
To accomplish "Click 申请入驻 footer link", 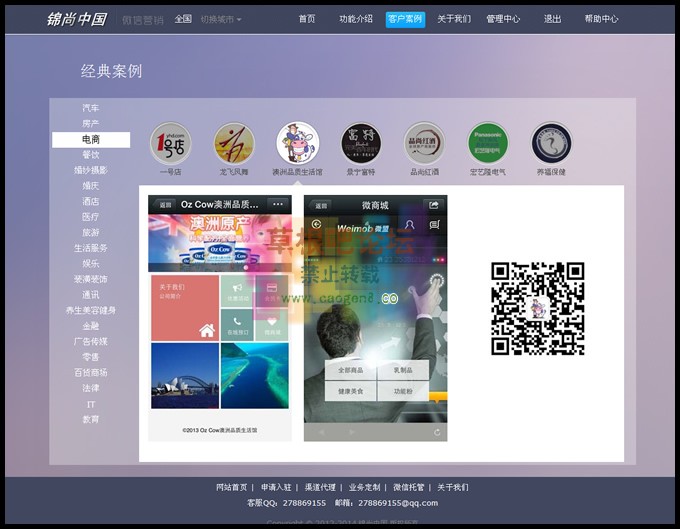I will (x=276, y=487).
